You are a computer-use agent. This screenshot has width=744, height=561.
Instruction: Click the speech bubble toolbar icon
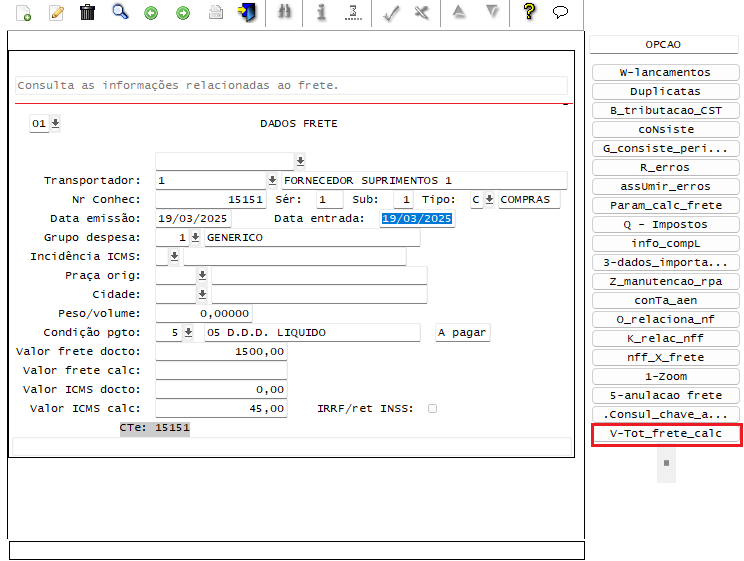pyautogui.click(x=560, y=12)
